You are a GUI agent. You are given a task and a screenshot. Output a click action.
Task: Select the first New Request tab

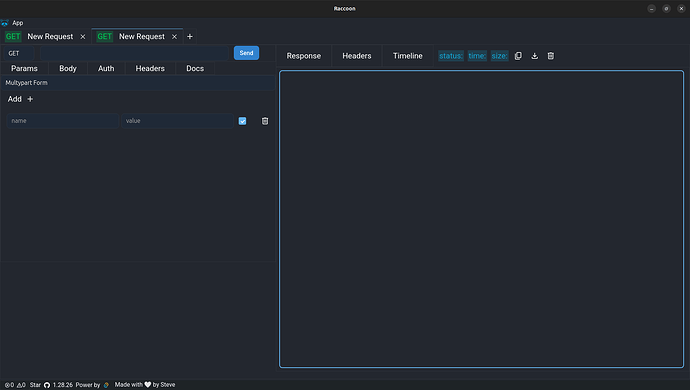(x=45, y=37)
